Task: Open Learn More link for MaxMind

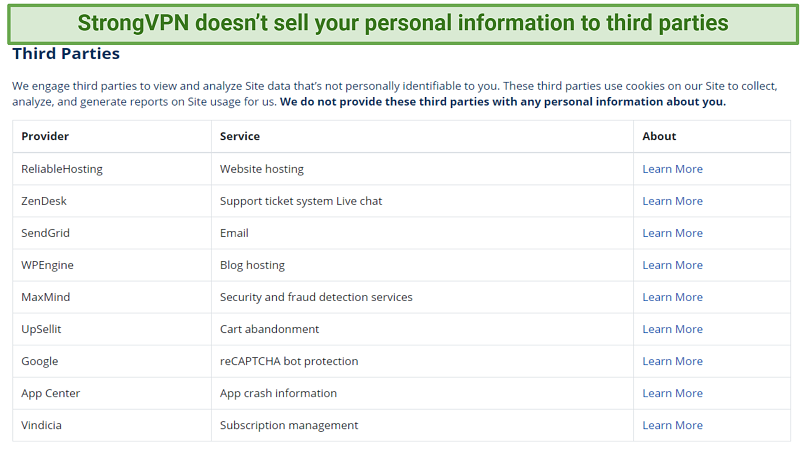Action: tap(672, 297)
